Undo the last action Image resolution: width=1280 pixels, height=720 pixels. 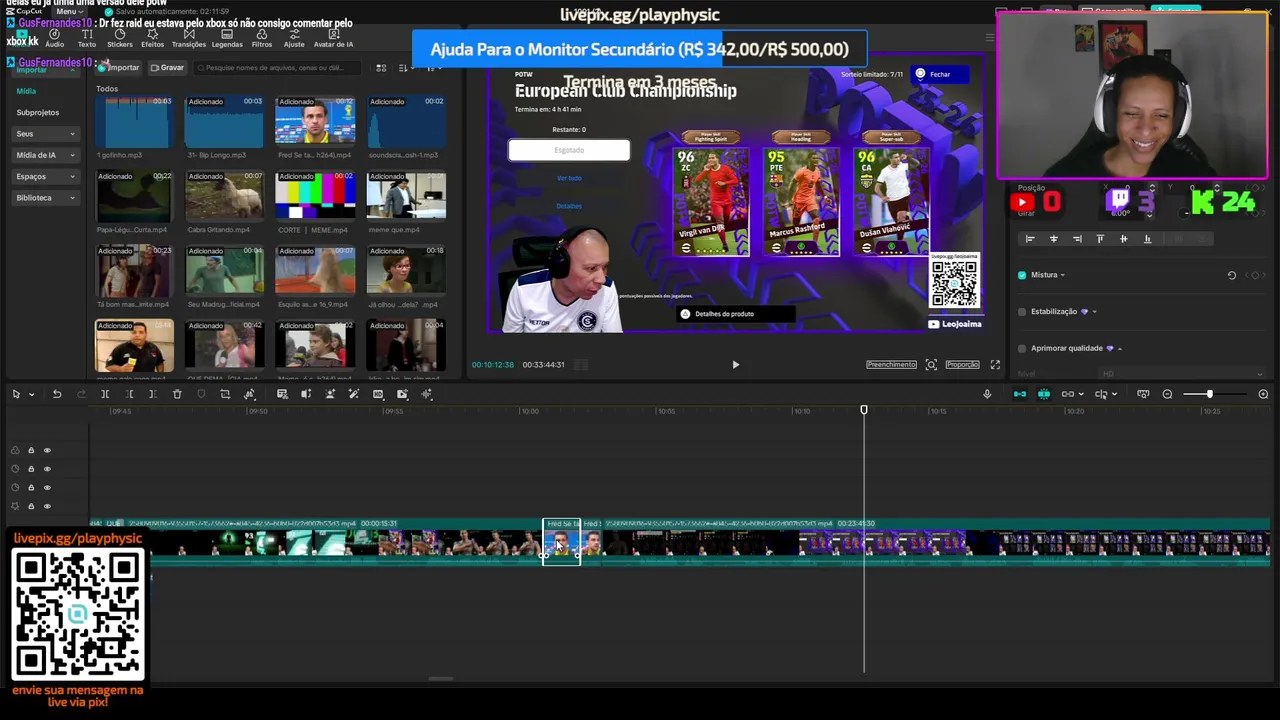pos(57,394)
